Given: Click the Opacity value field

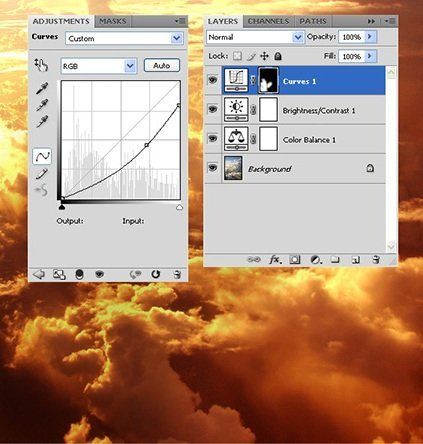Looking at the screenshot, I should coord(351,37).
